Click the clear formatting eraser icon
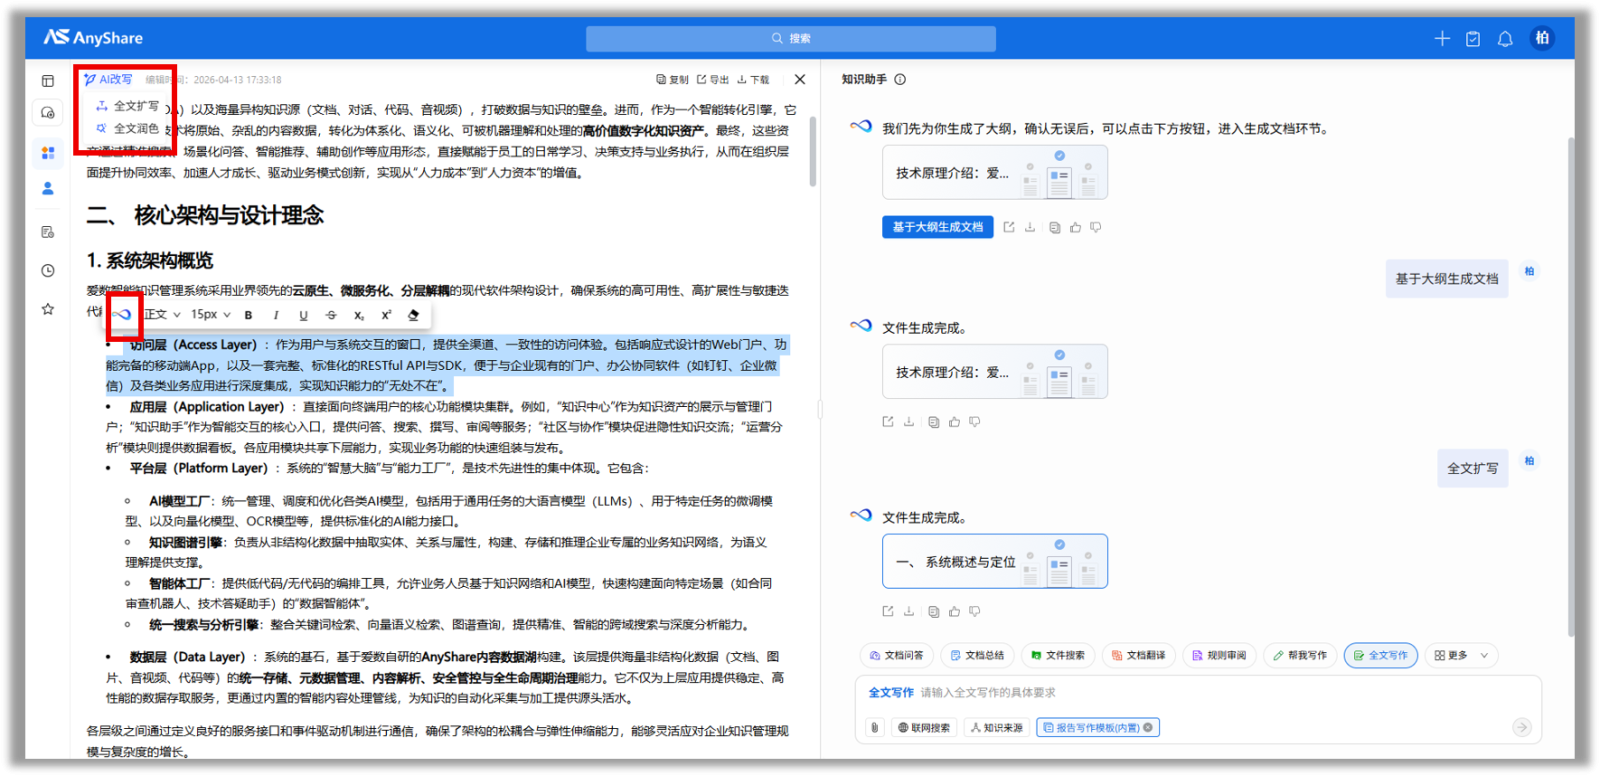Image resolution: width=1600 pixels, height=776 pixels. click(413, 315)
